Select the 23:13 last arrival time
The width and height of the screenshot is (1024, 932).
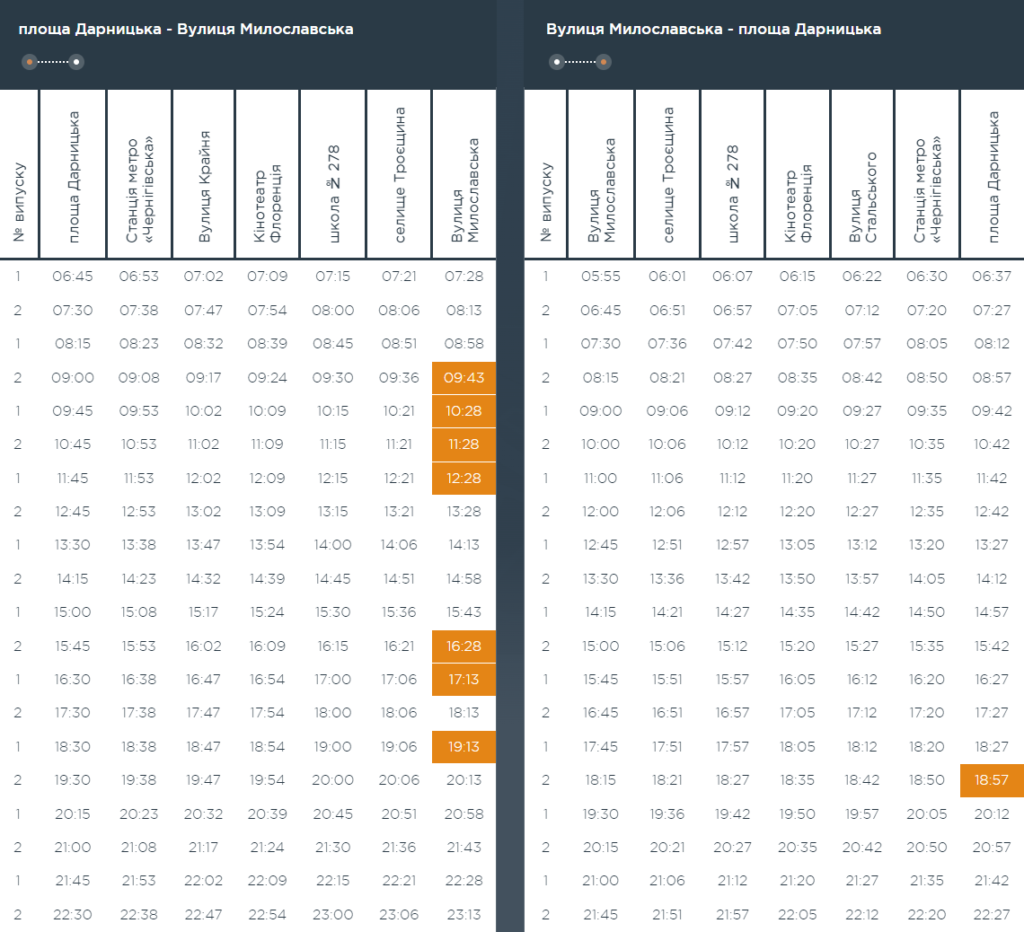click(x=464, y=914)
